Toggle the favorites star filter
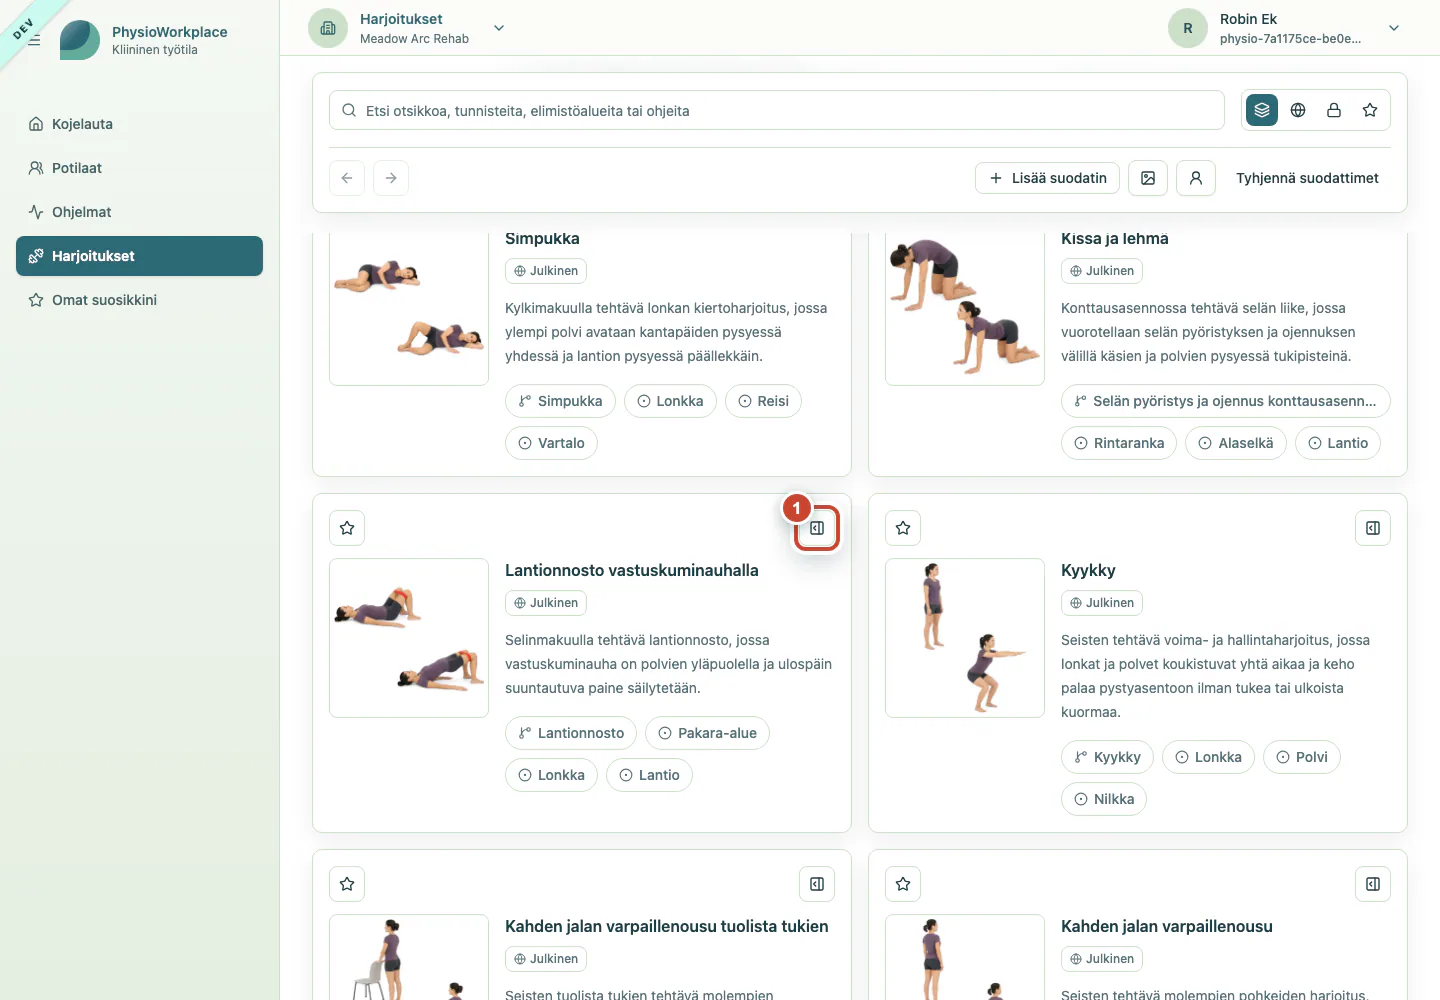This screenshot has height=1000, width=1440. click(1370, 110)
